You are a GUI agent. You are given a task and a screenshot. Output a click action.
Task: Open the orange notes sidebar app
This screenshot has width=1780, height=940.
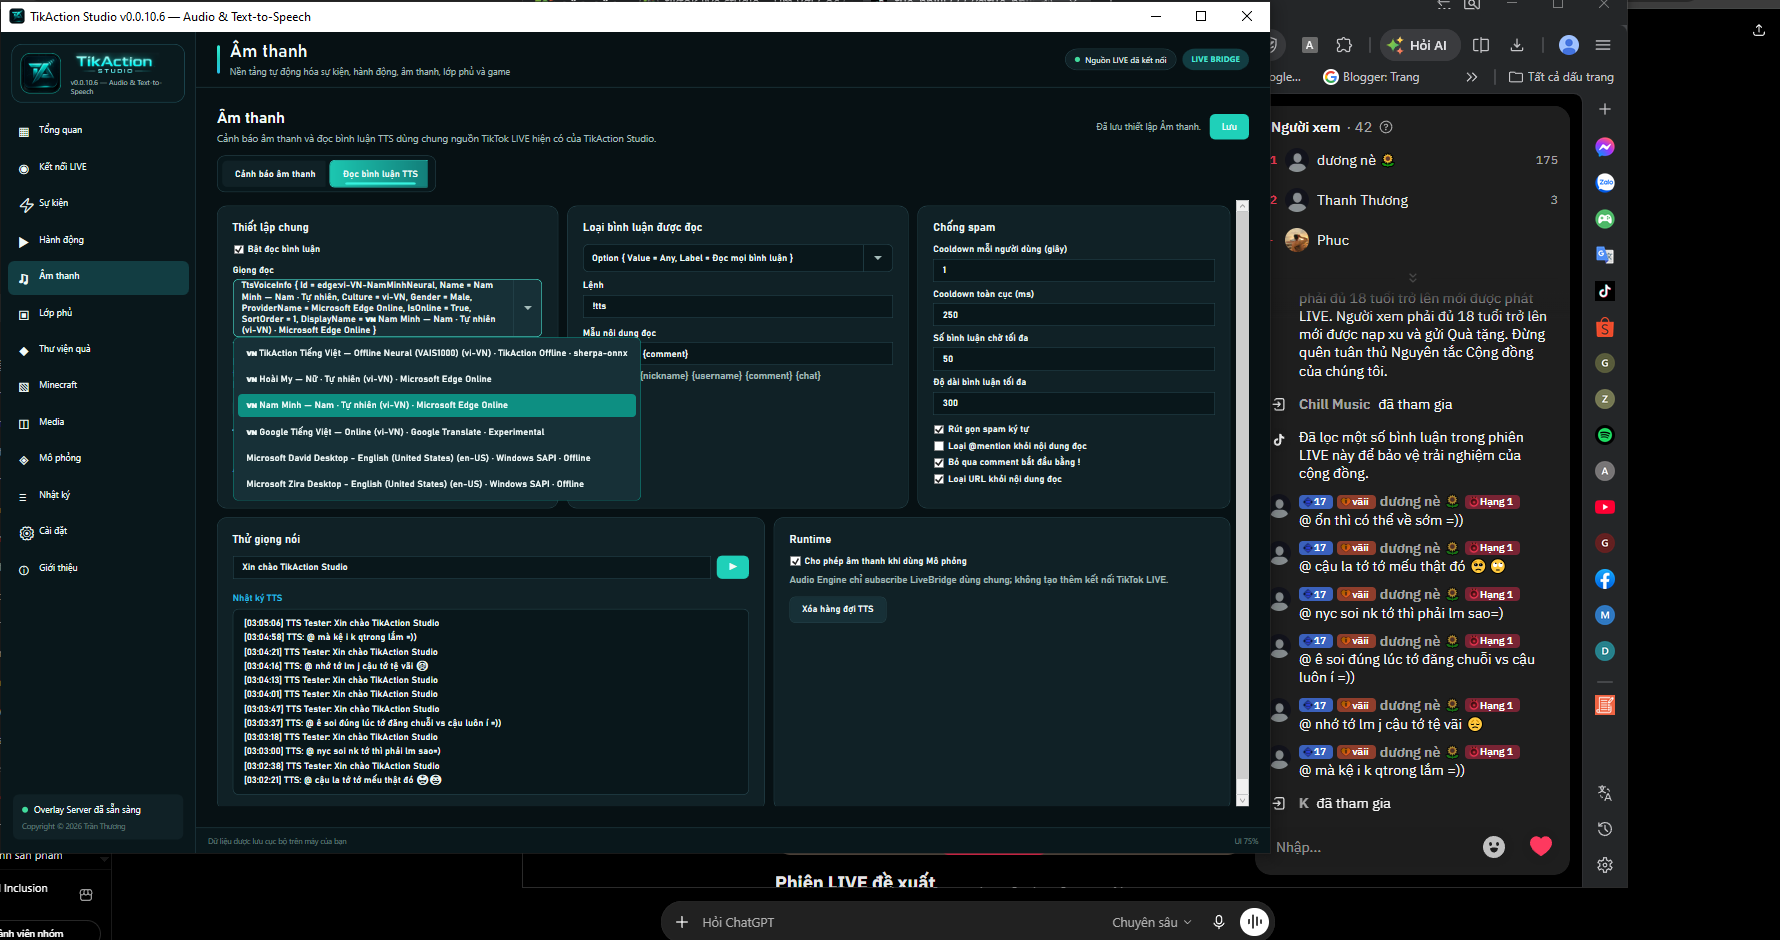point(1605,705)
